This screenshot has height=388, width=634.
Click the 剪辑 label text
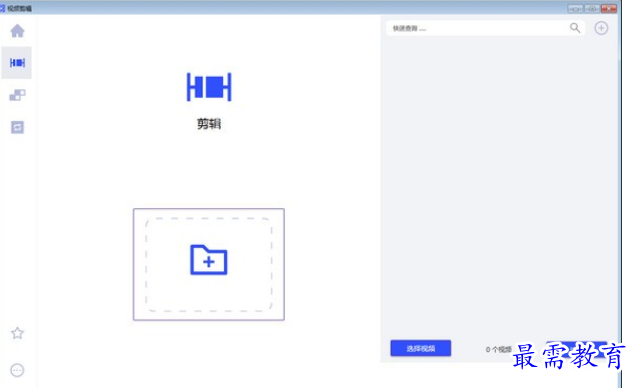(x=209, y=124)
